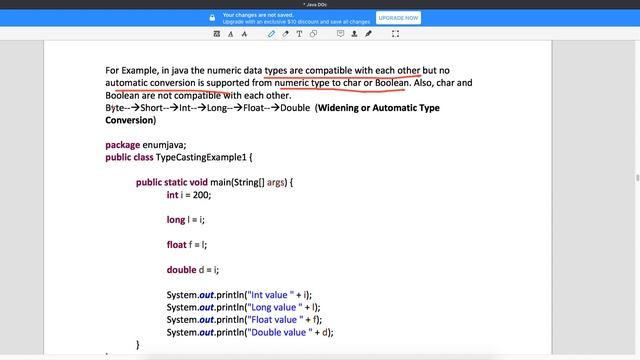Click the bold text 'Widening or Automatic Type'
640x360 pixels.
379,108
